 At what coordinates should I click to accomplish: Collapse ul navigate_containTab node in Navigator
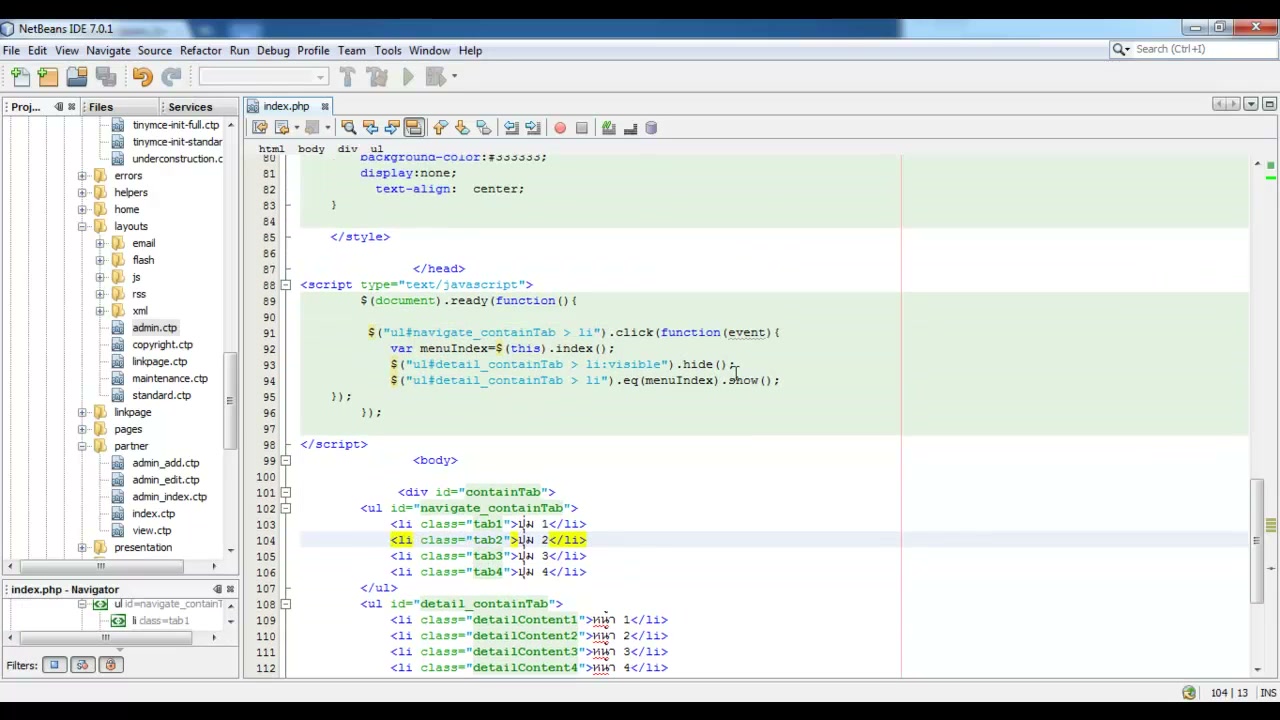82,604
